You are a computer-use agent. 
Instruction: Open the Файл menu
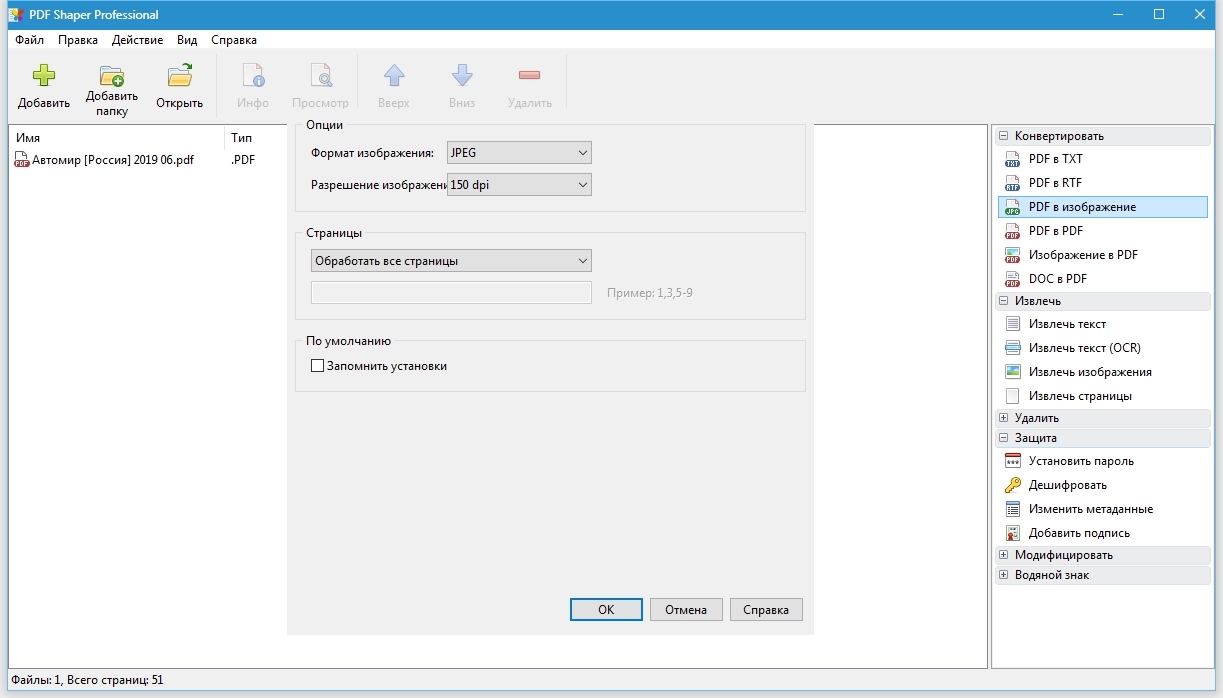click(x=29, y=40)
